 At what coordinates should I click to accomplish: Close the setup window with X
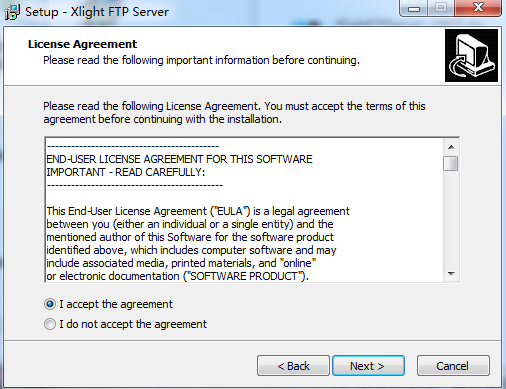coord(478,8)
